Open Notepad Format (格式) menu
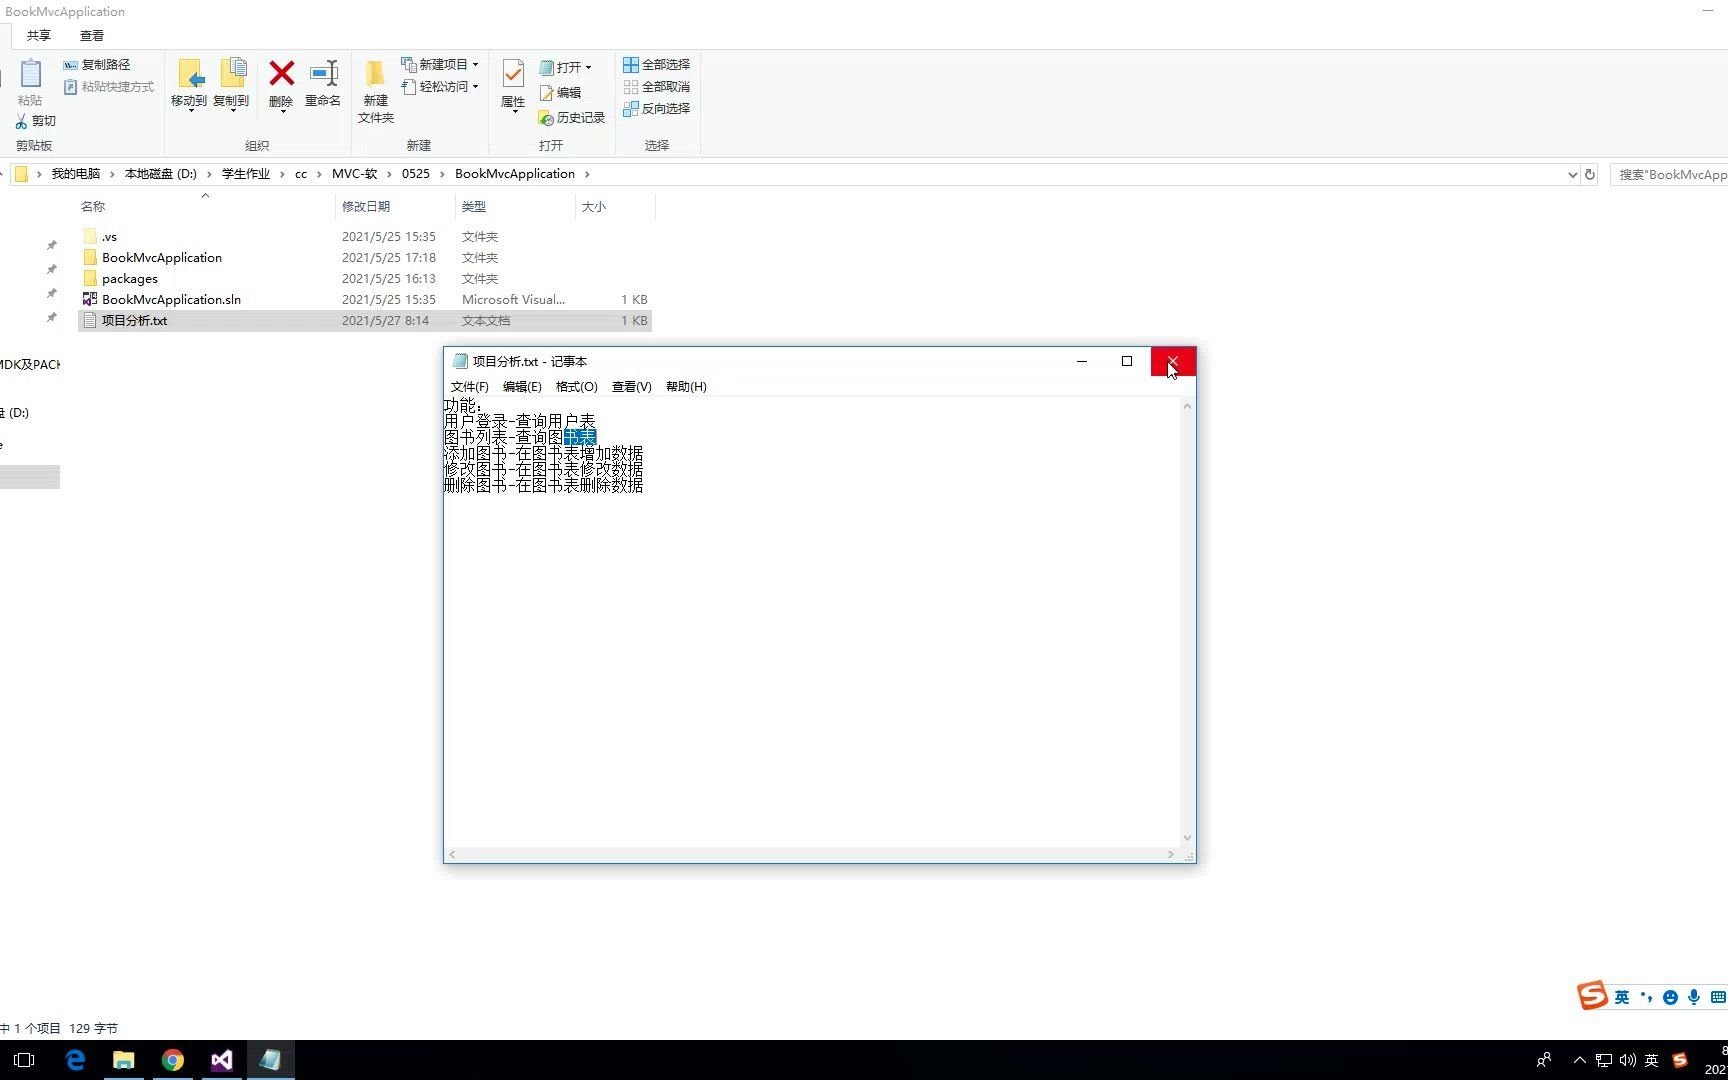The image size is (1728, 1080). coord(577,387)
